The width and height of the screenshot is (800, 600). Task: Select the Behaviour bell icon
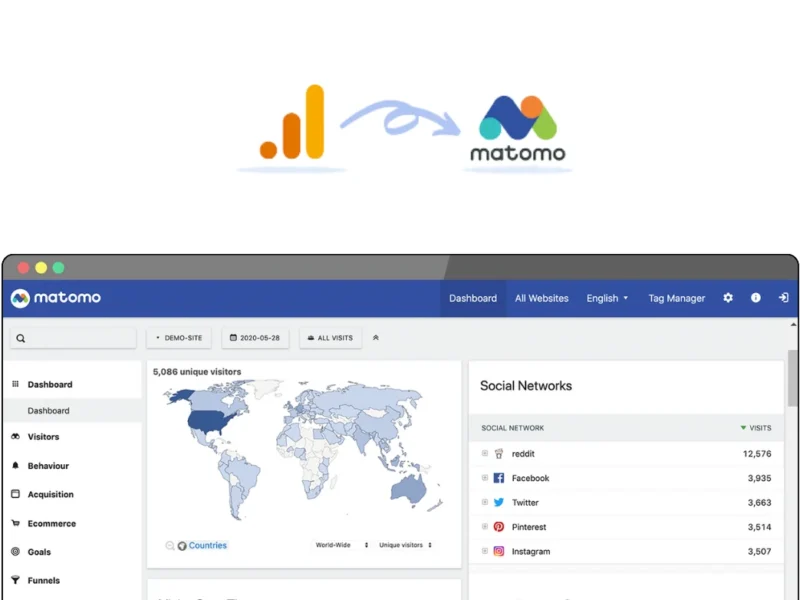[x=15, y=465]
